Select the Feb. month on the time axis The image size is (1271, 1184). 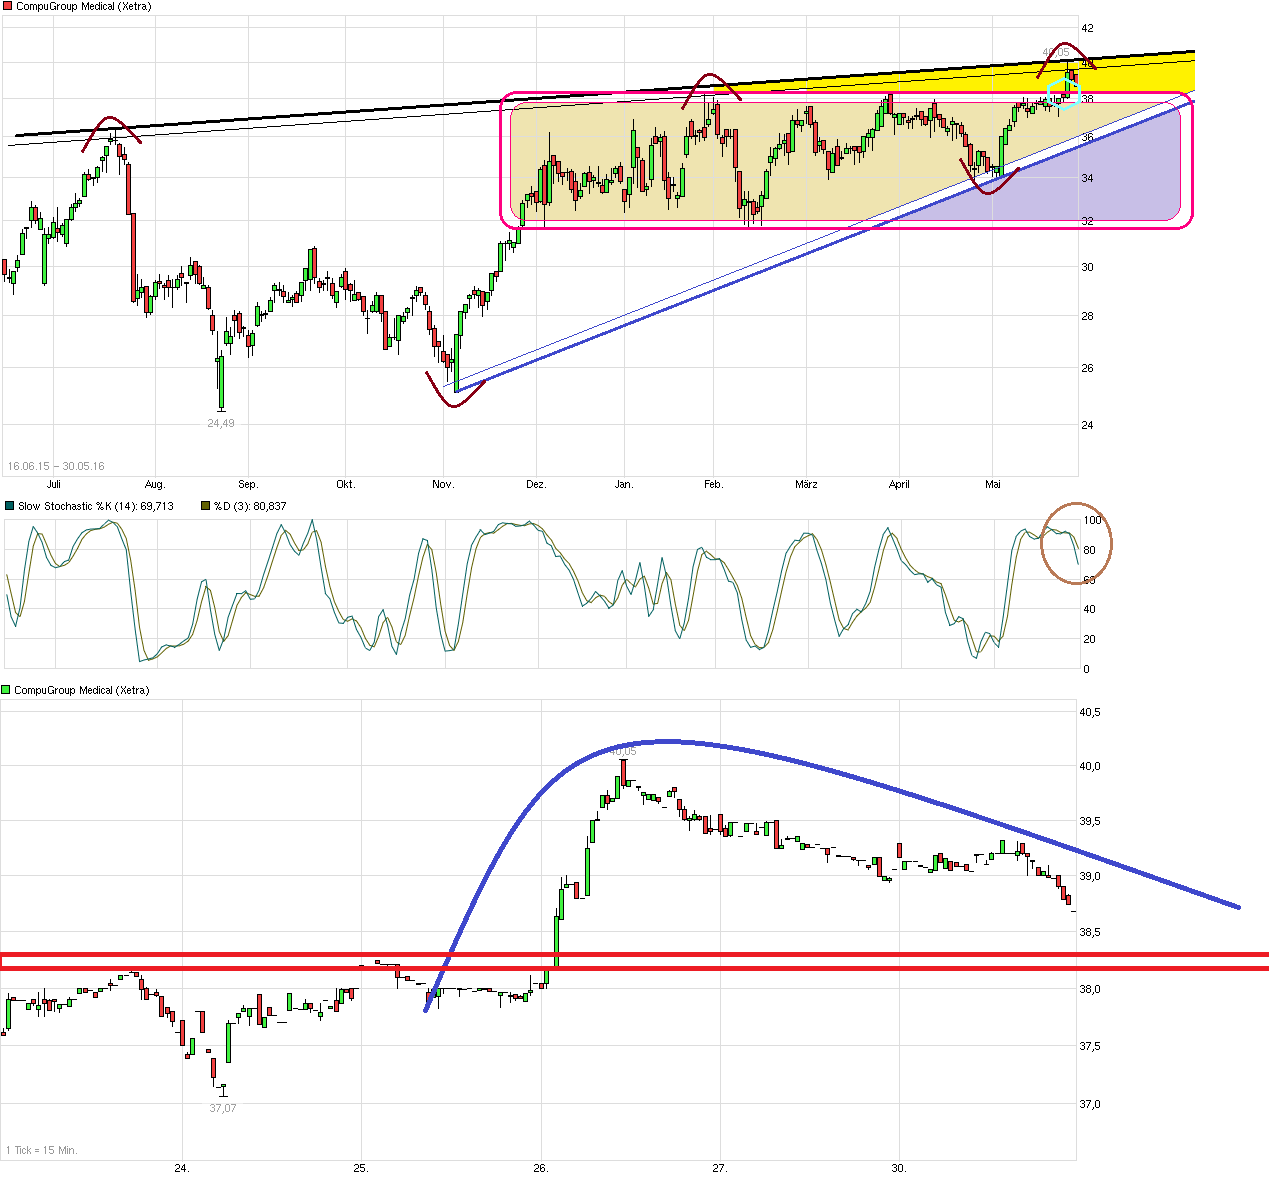point(713,484)
